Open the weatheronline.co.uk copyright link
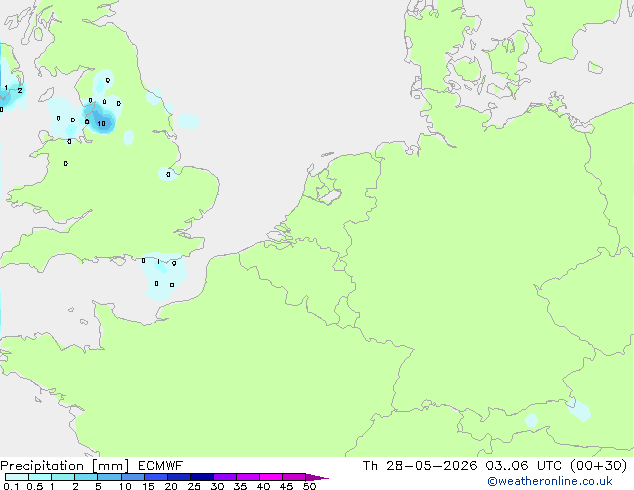This screenshot has height=490, width=634. [x=550, y=481]
